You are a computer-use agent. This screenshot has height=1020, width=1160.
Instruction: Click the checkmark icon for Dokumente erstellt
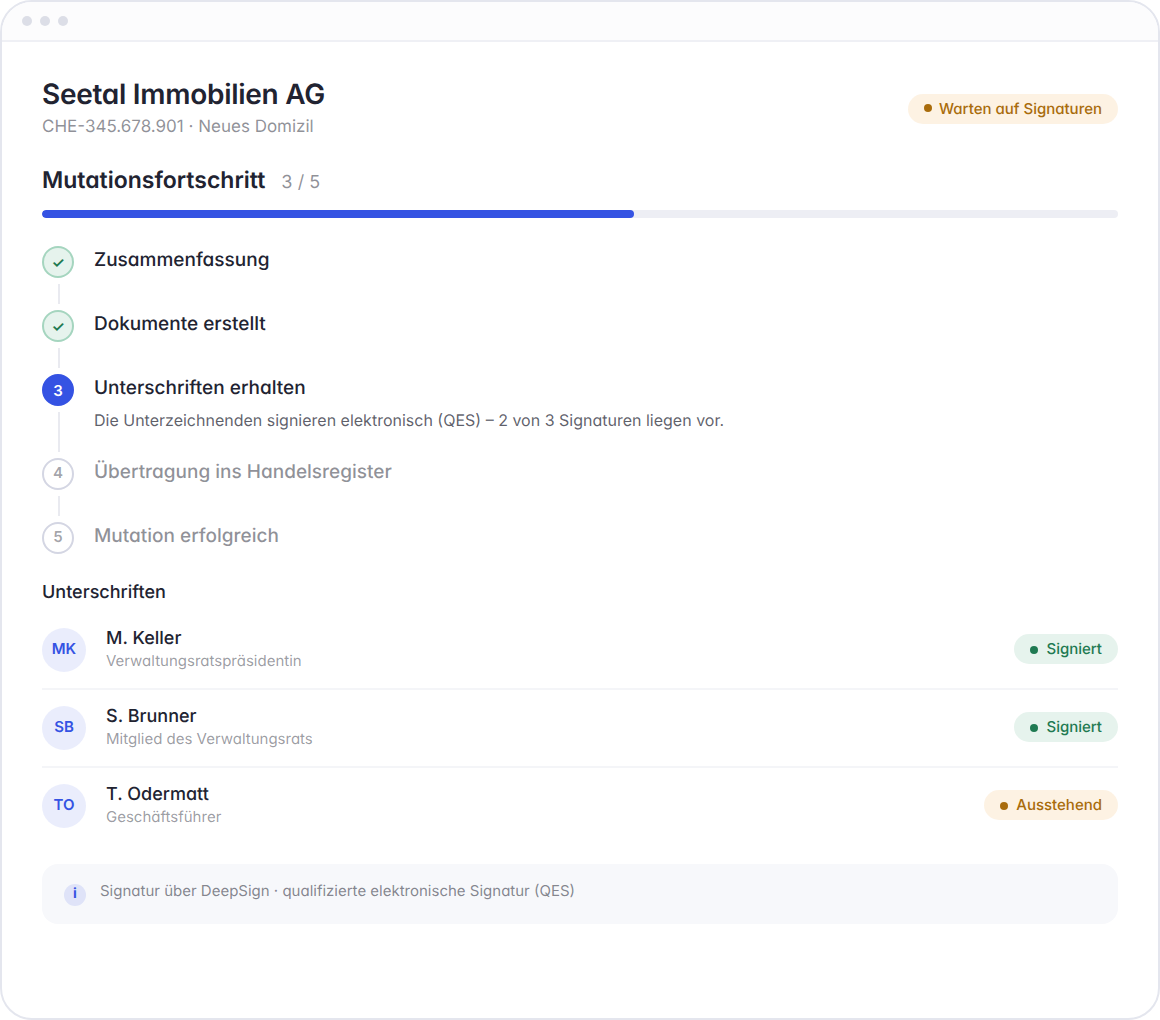pos(58,326)
